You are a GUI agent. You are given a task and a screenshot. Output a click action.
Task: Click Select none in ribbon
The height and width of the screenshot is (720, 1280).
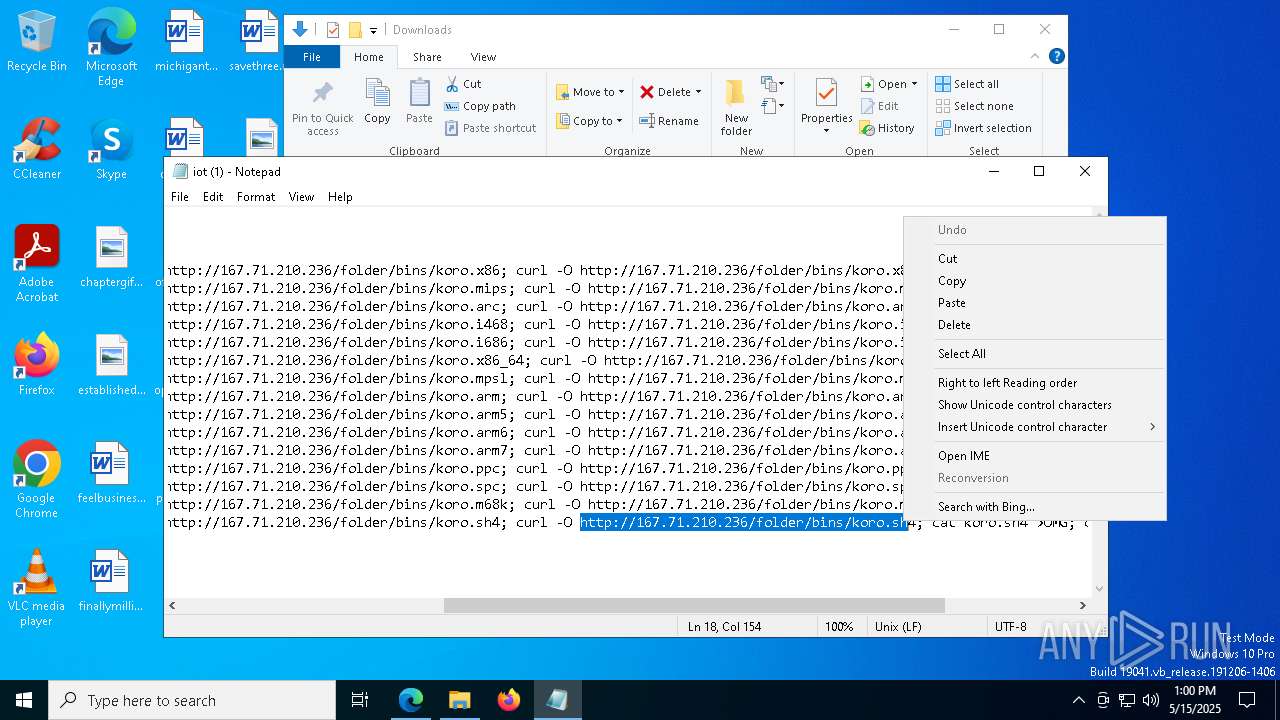point(974,106)
